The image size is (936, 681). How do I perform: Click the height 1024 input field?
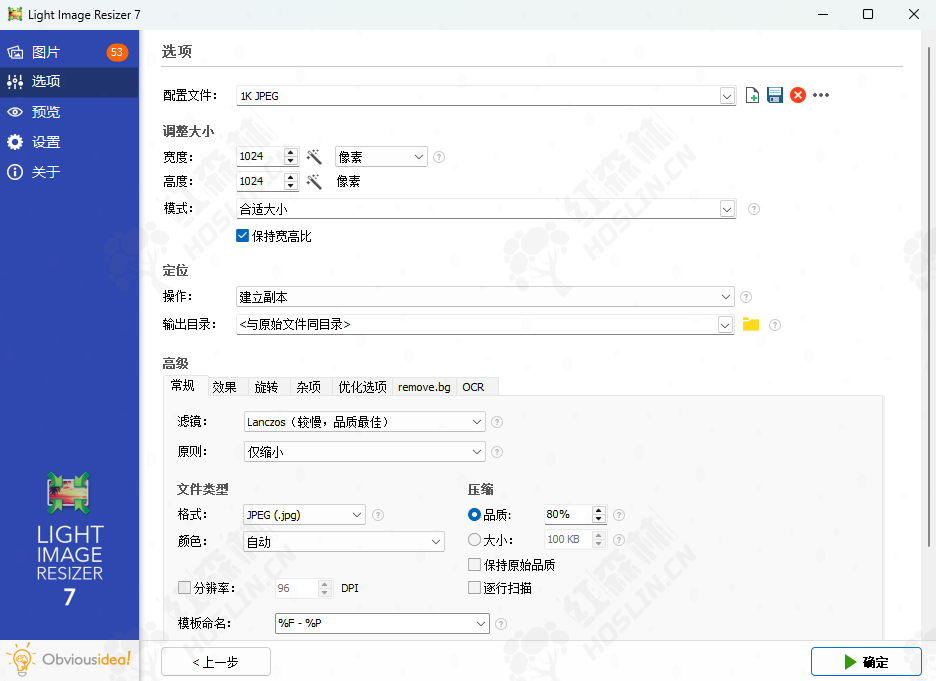tap(260, 181)
